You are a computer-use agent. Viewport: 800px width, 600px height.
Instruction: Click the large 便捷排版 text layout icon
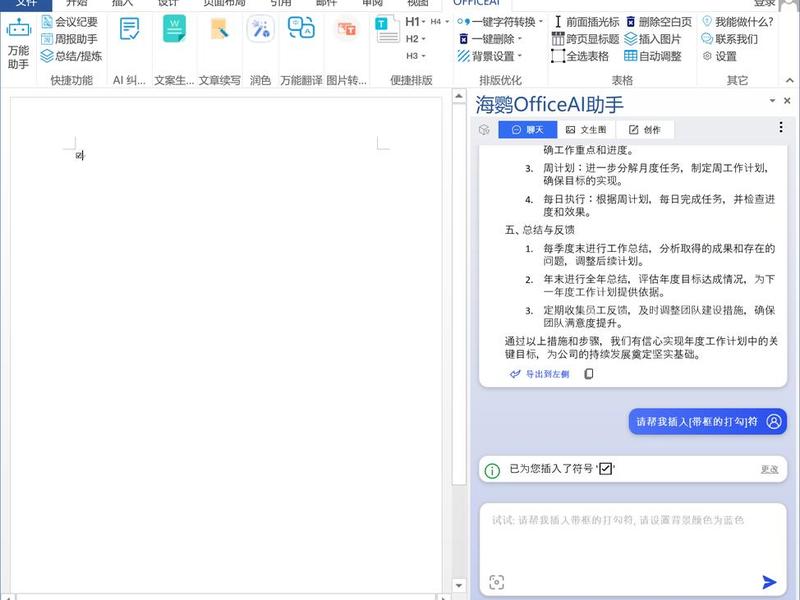point(387,31)
